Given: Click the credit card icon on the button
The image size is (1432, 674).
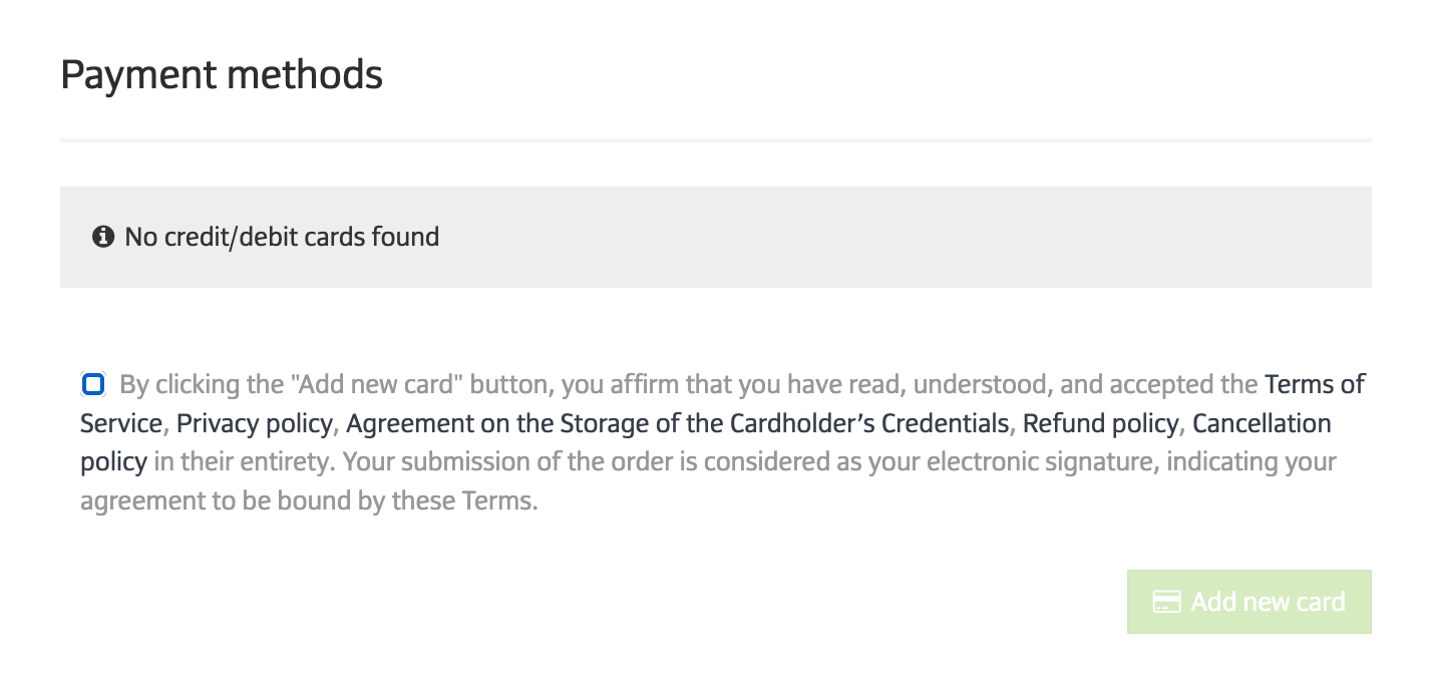Looking at the screenshot, I should point(1166,602).
